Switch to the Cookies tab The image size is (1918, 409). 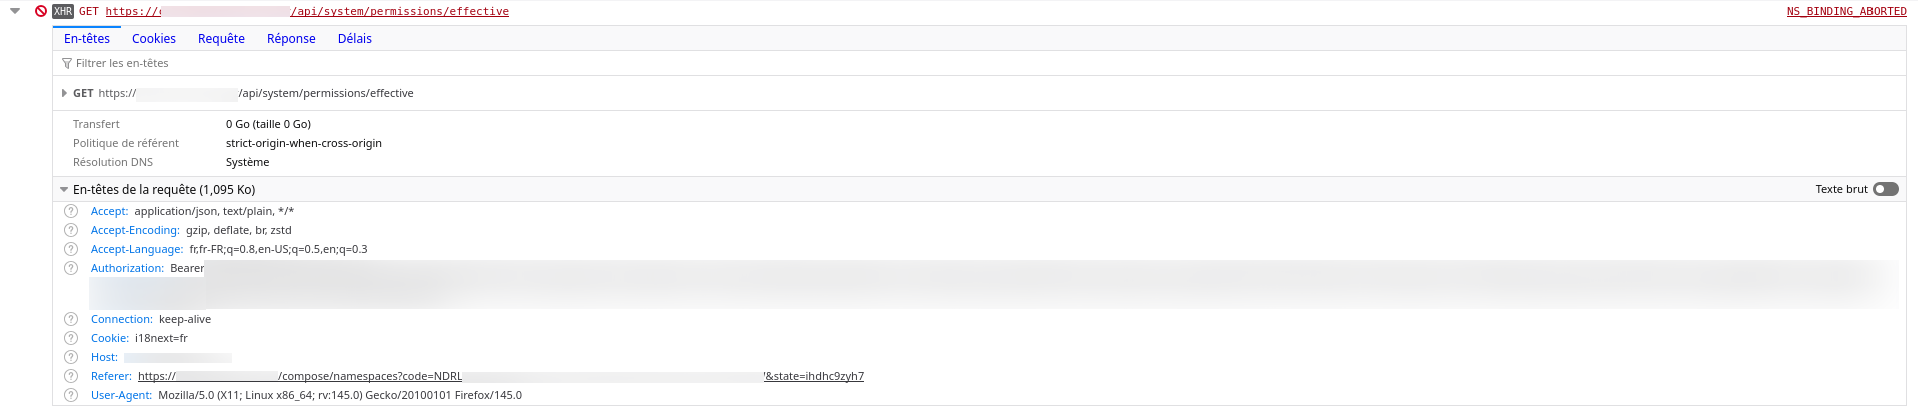154,38
